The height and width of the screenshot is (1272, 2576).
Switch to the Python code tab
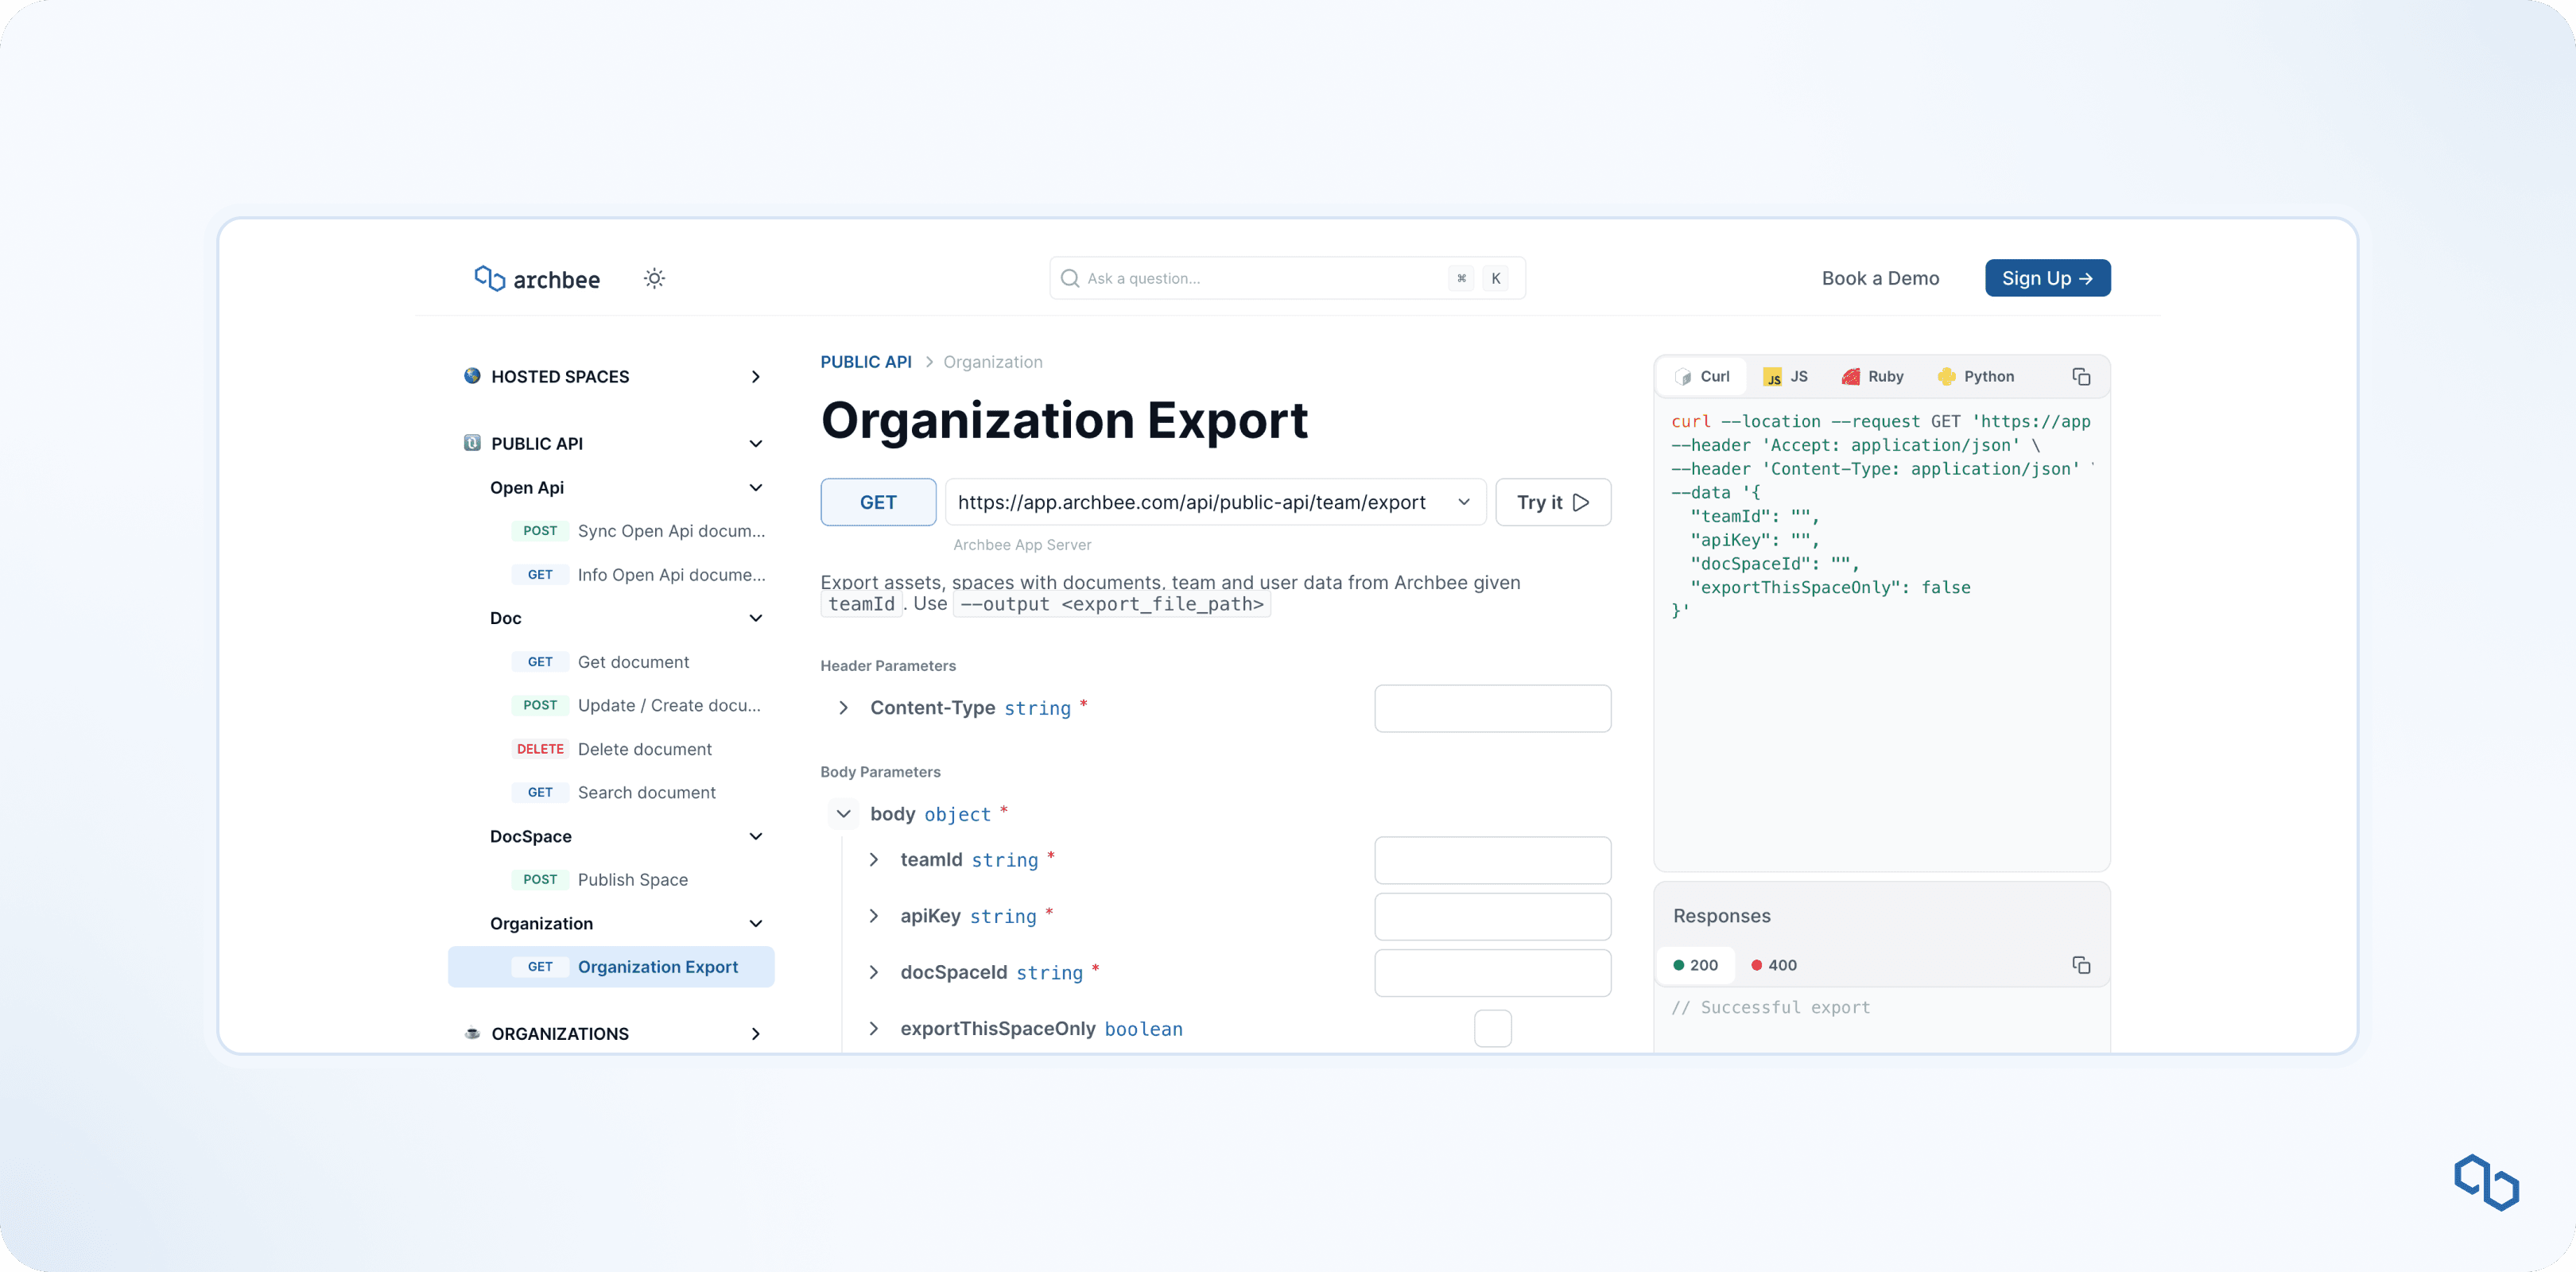[x=1975, y=377]
